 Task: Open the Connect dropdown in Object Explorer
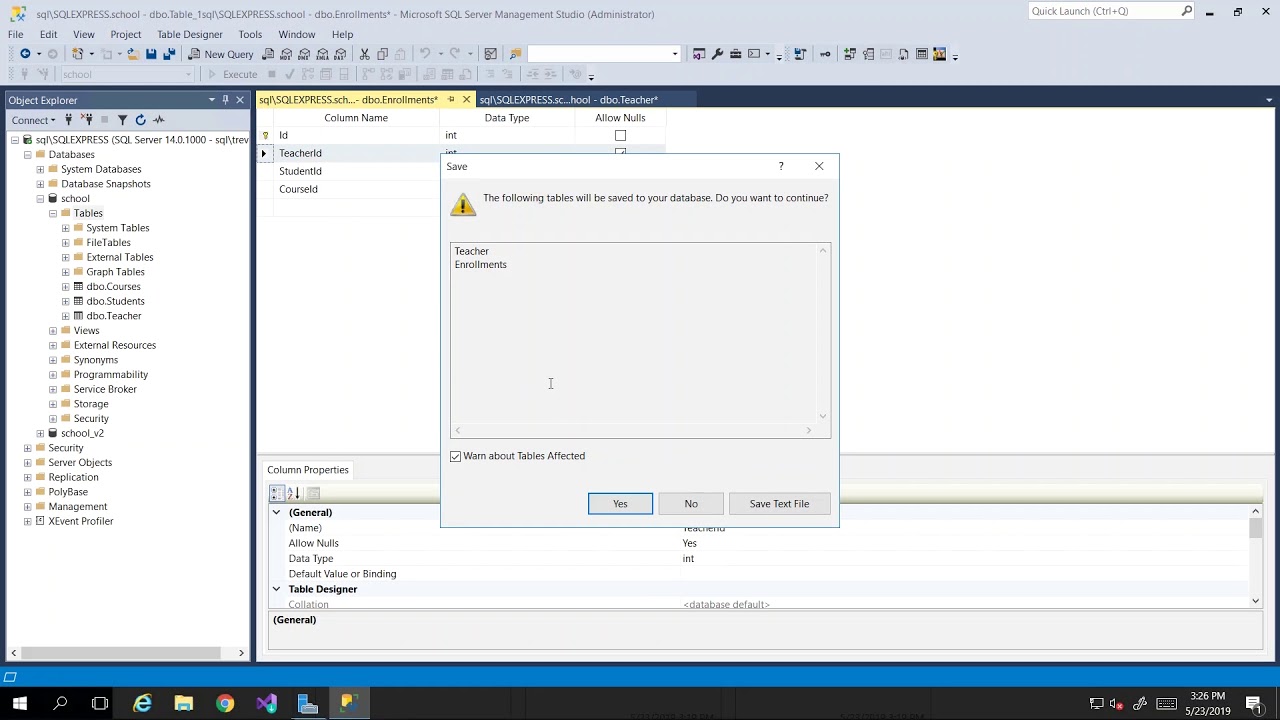33,120
